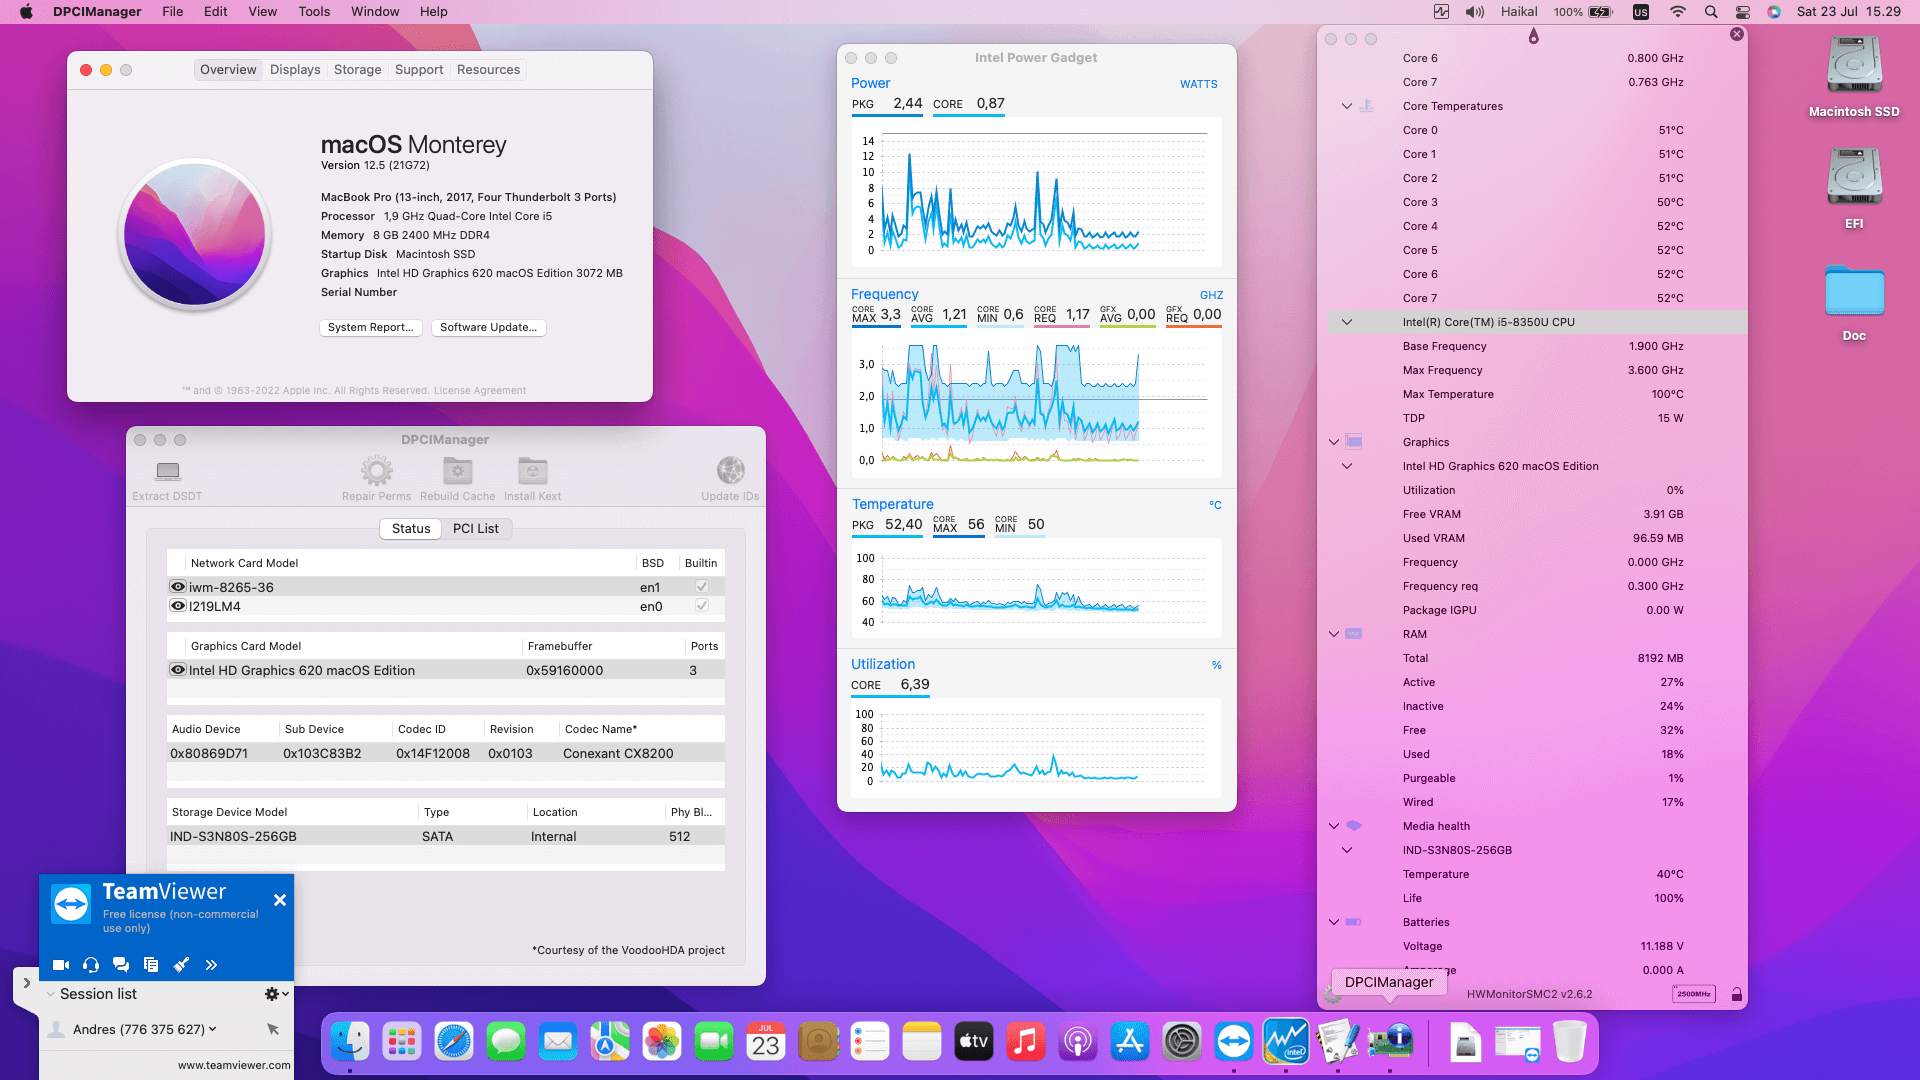Open www.teamviewer.com link
The image size is (1920, 1080).
(234, 1065)
